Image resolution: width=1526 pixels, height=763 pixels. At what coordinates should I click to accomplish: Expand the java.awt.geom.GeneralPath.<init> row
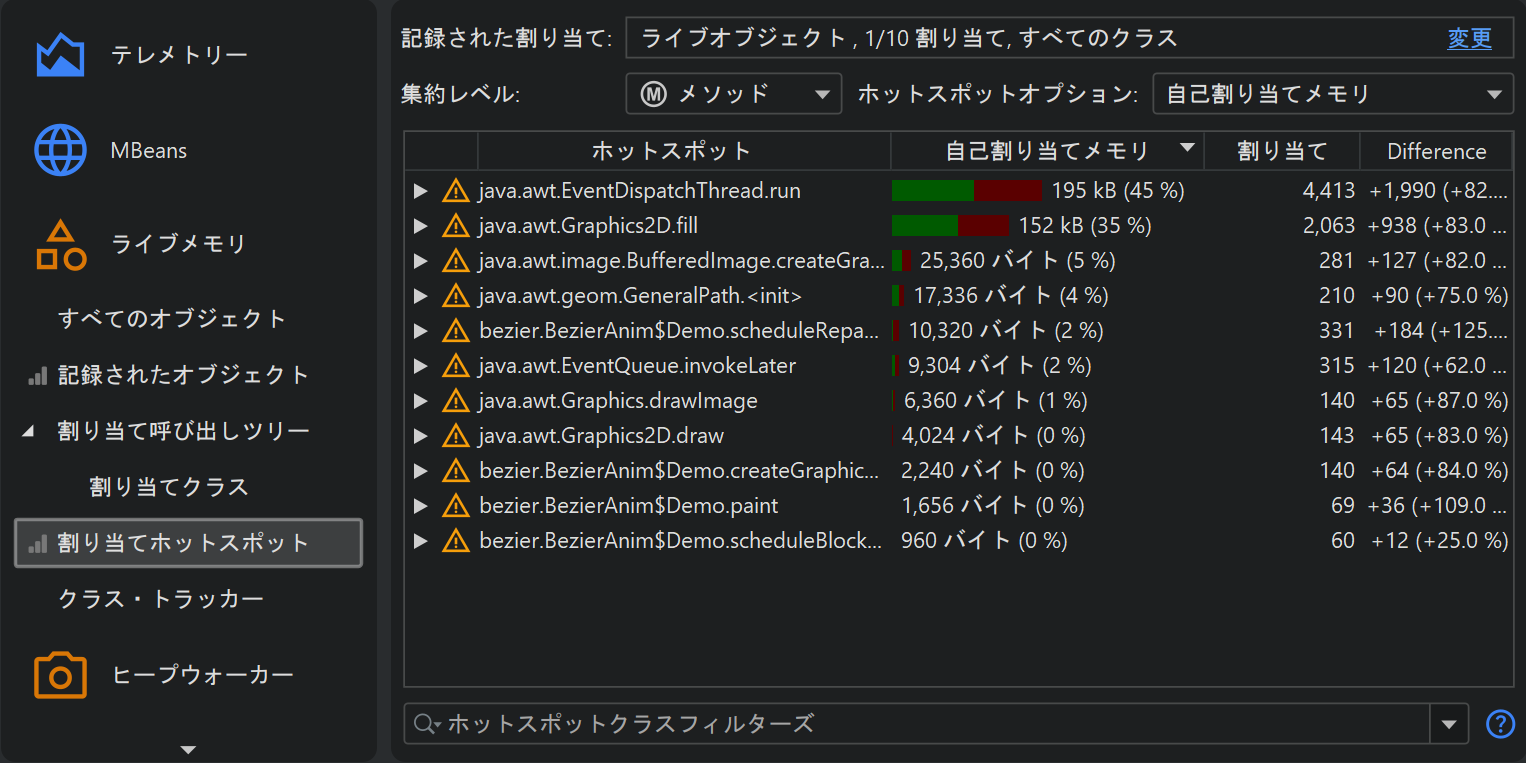pos(421,296)
